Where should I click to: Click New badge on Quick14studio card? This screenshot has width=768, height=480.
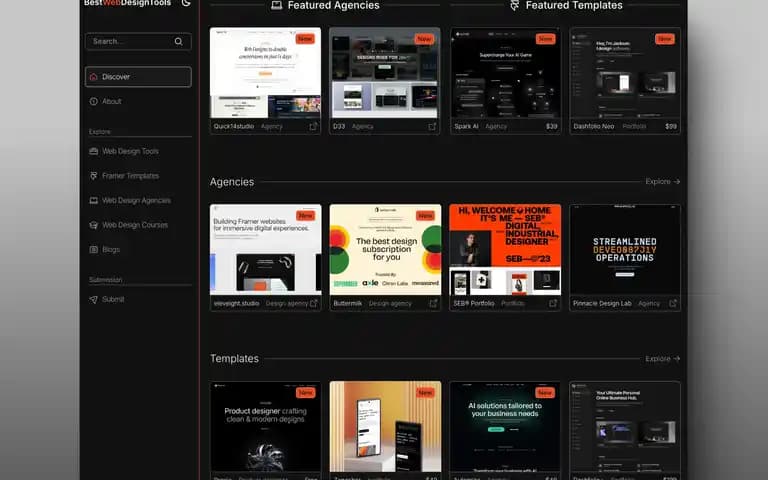[305, 39]
